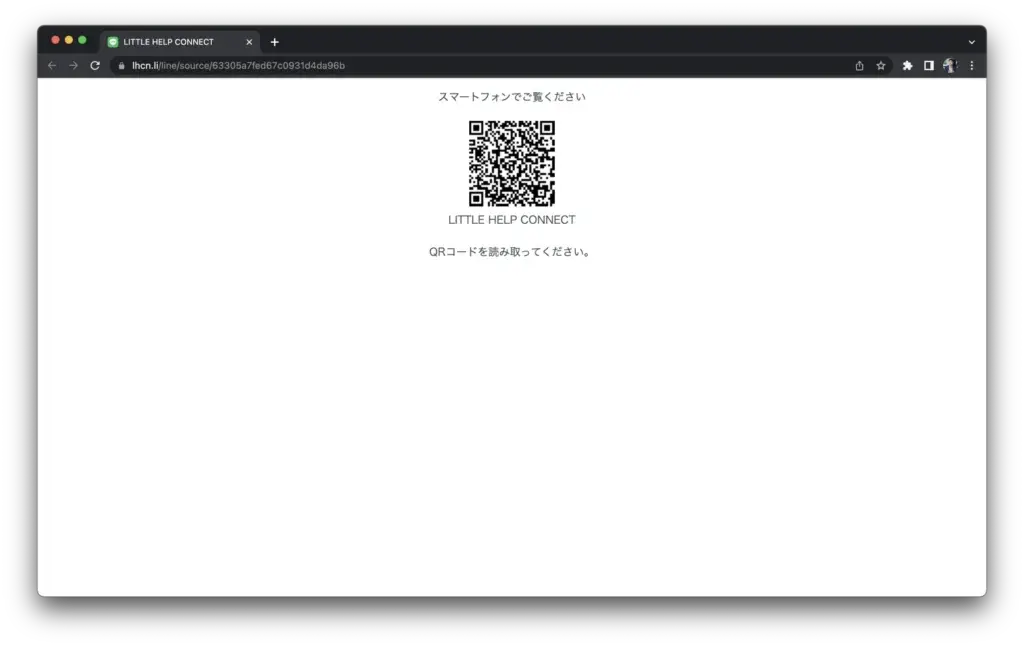Minimize the window with yellow button
Viewport: 1024px width, 646px height.
[69, 40]
